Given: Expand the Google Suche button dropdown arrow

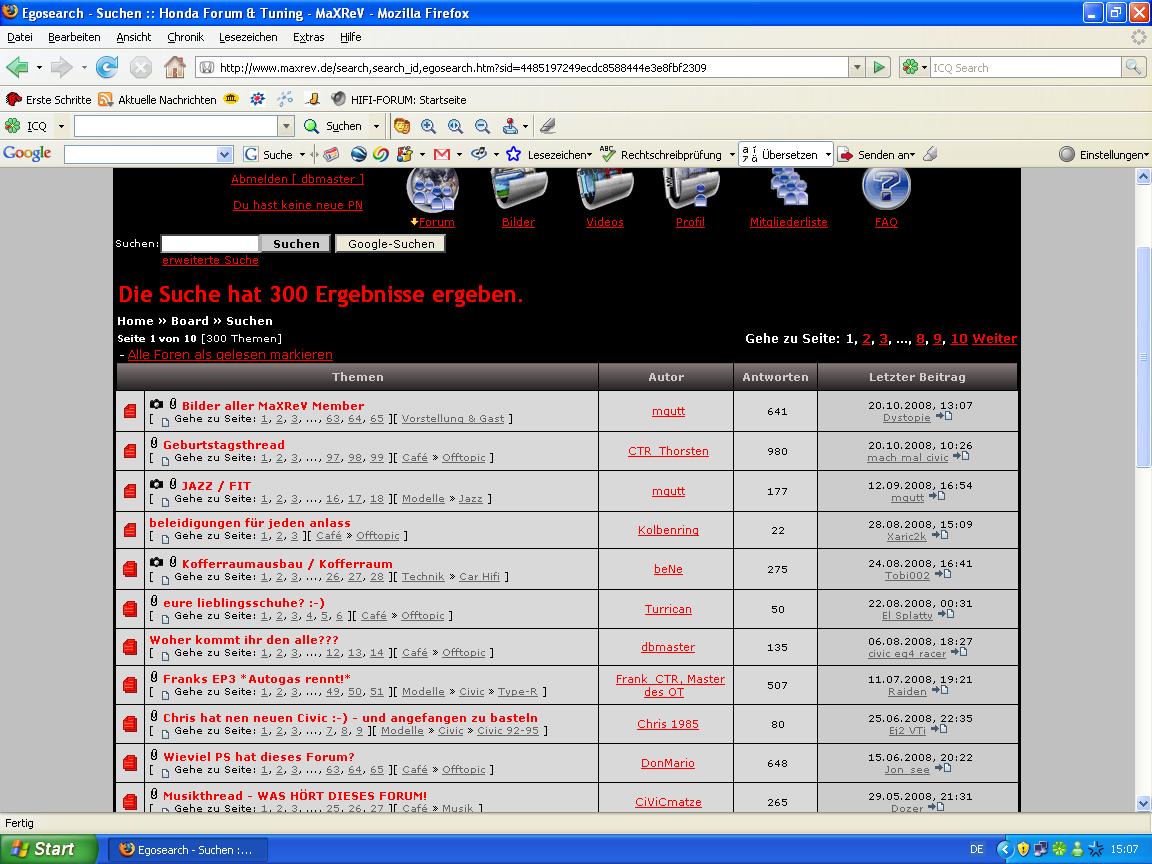Looking at the screenshot, I should click(x=302, y=155).
